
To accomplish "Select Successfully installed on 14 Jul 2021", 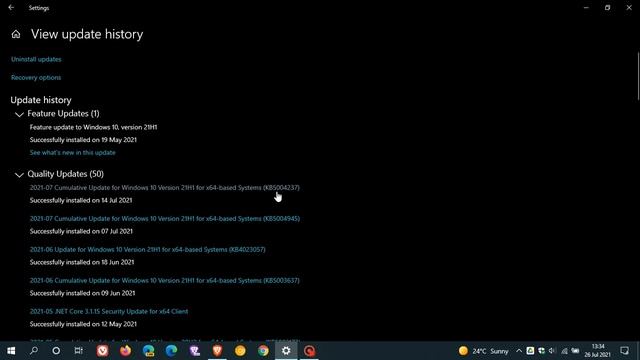I will tap(81, 200).
